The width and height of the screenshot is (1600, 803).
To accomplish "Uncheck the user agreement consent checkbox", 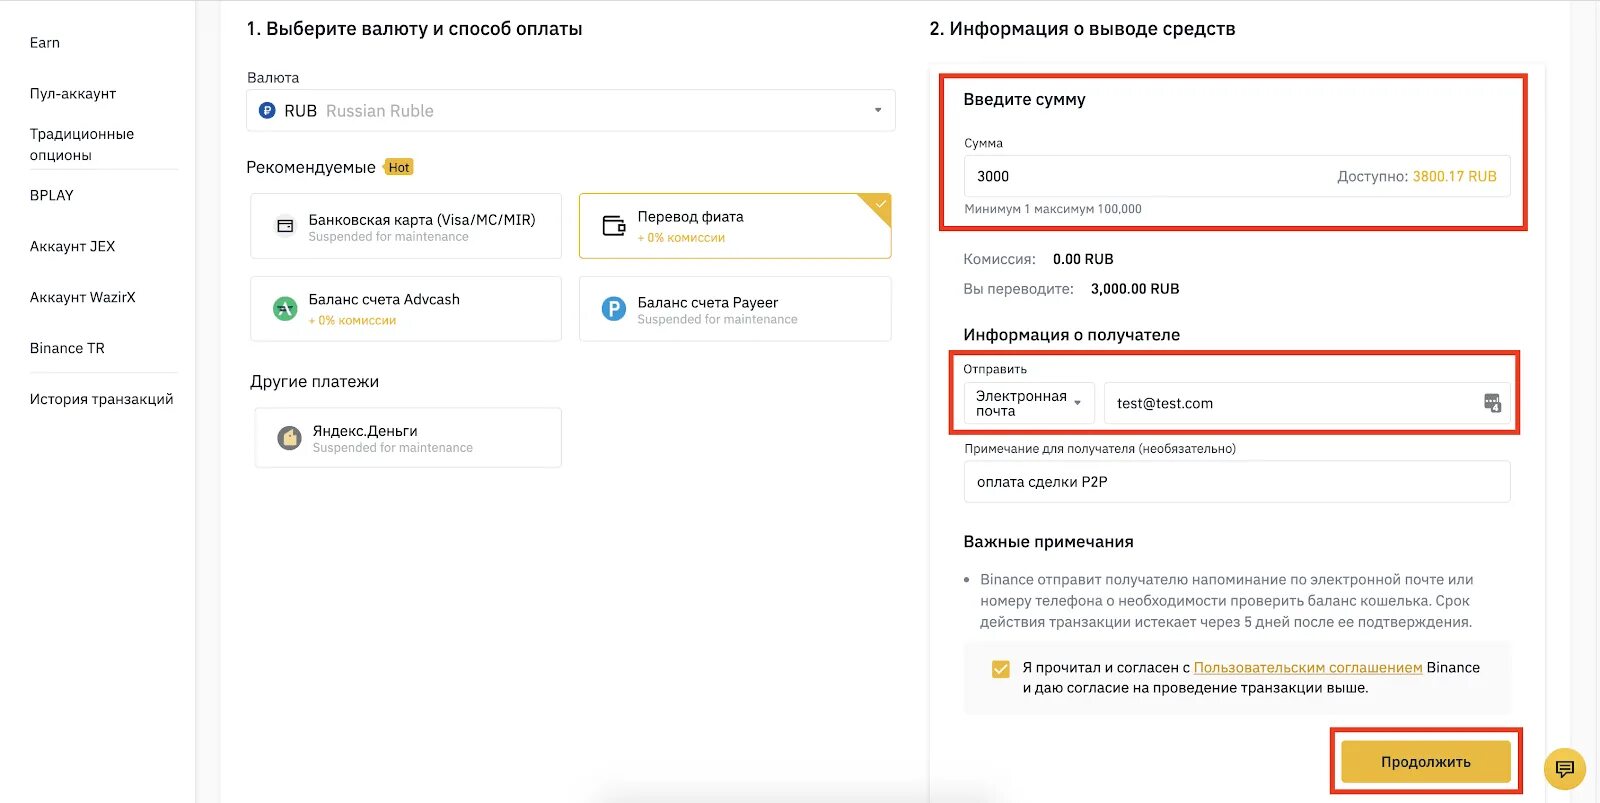I will point(1000,669).
